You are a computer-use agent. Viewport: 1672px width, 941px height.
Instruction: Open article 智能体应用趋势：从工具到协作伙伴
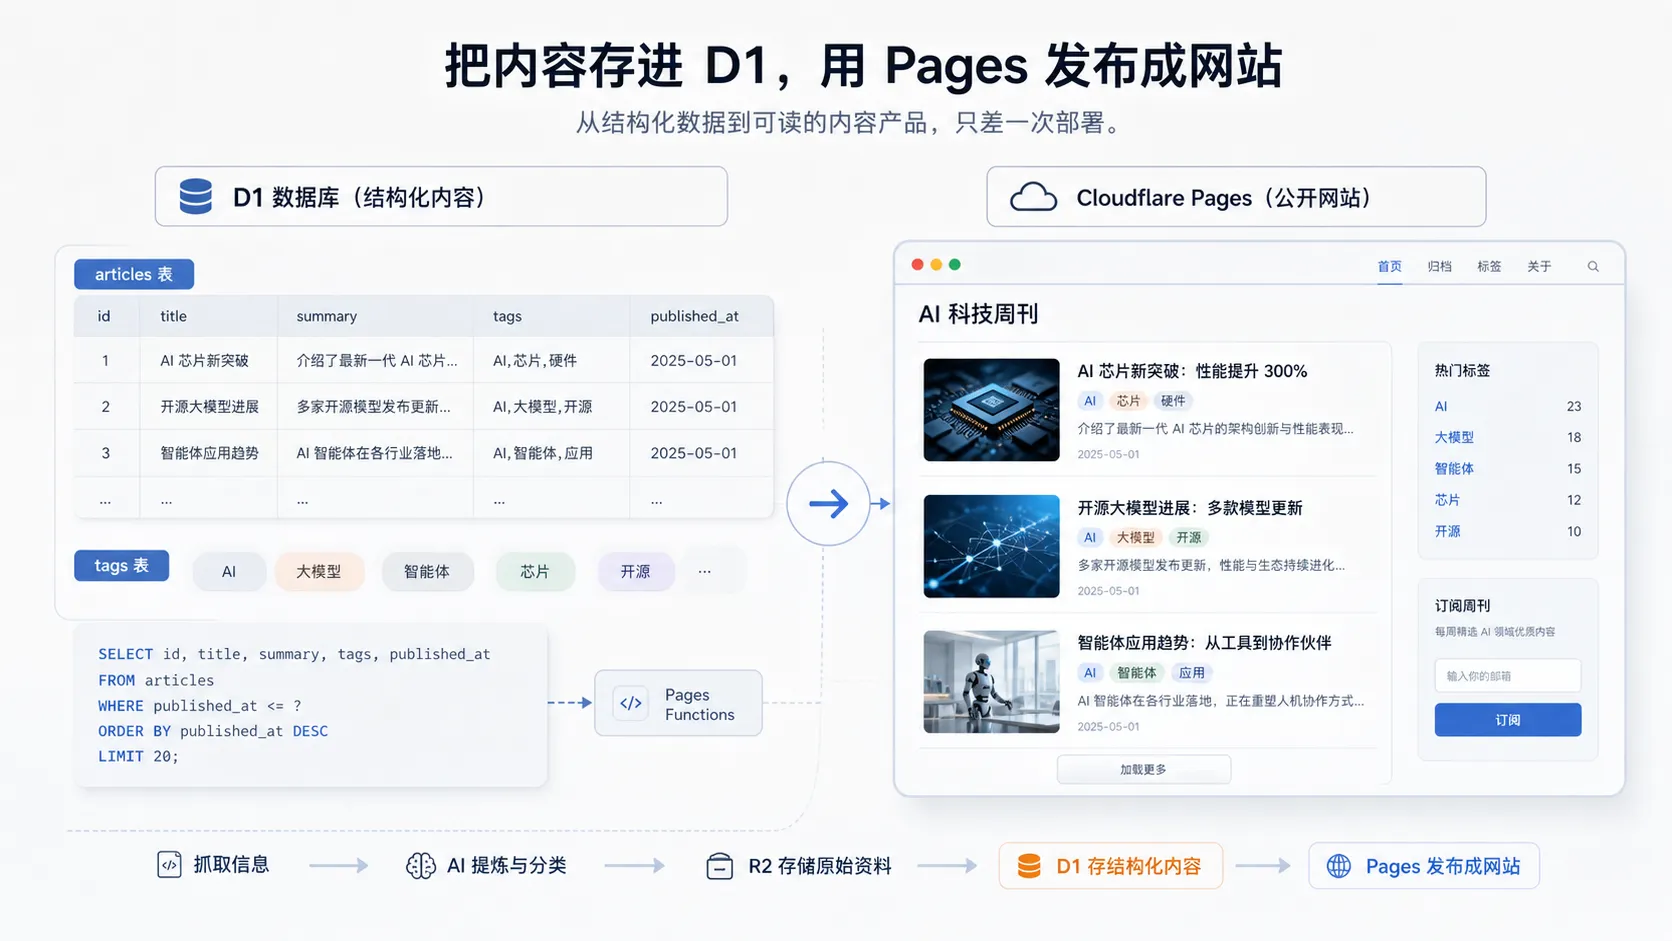click(1204, 643)
